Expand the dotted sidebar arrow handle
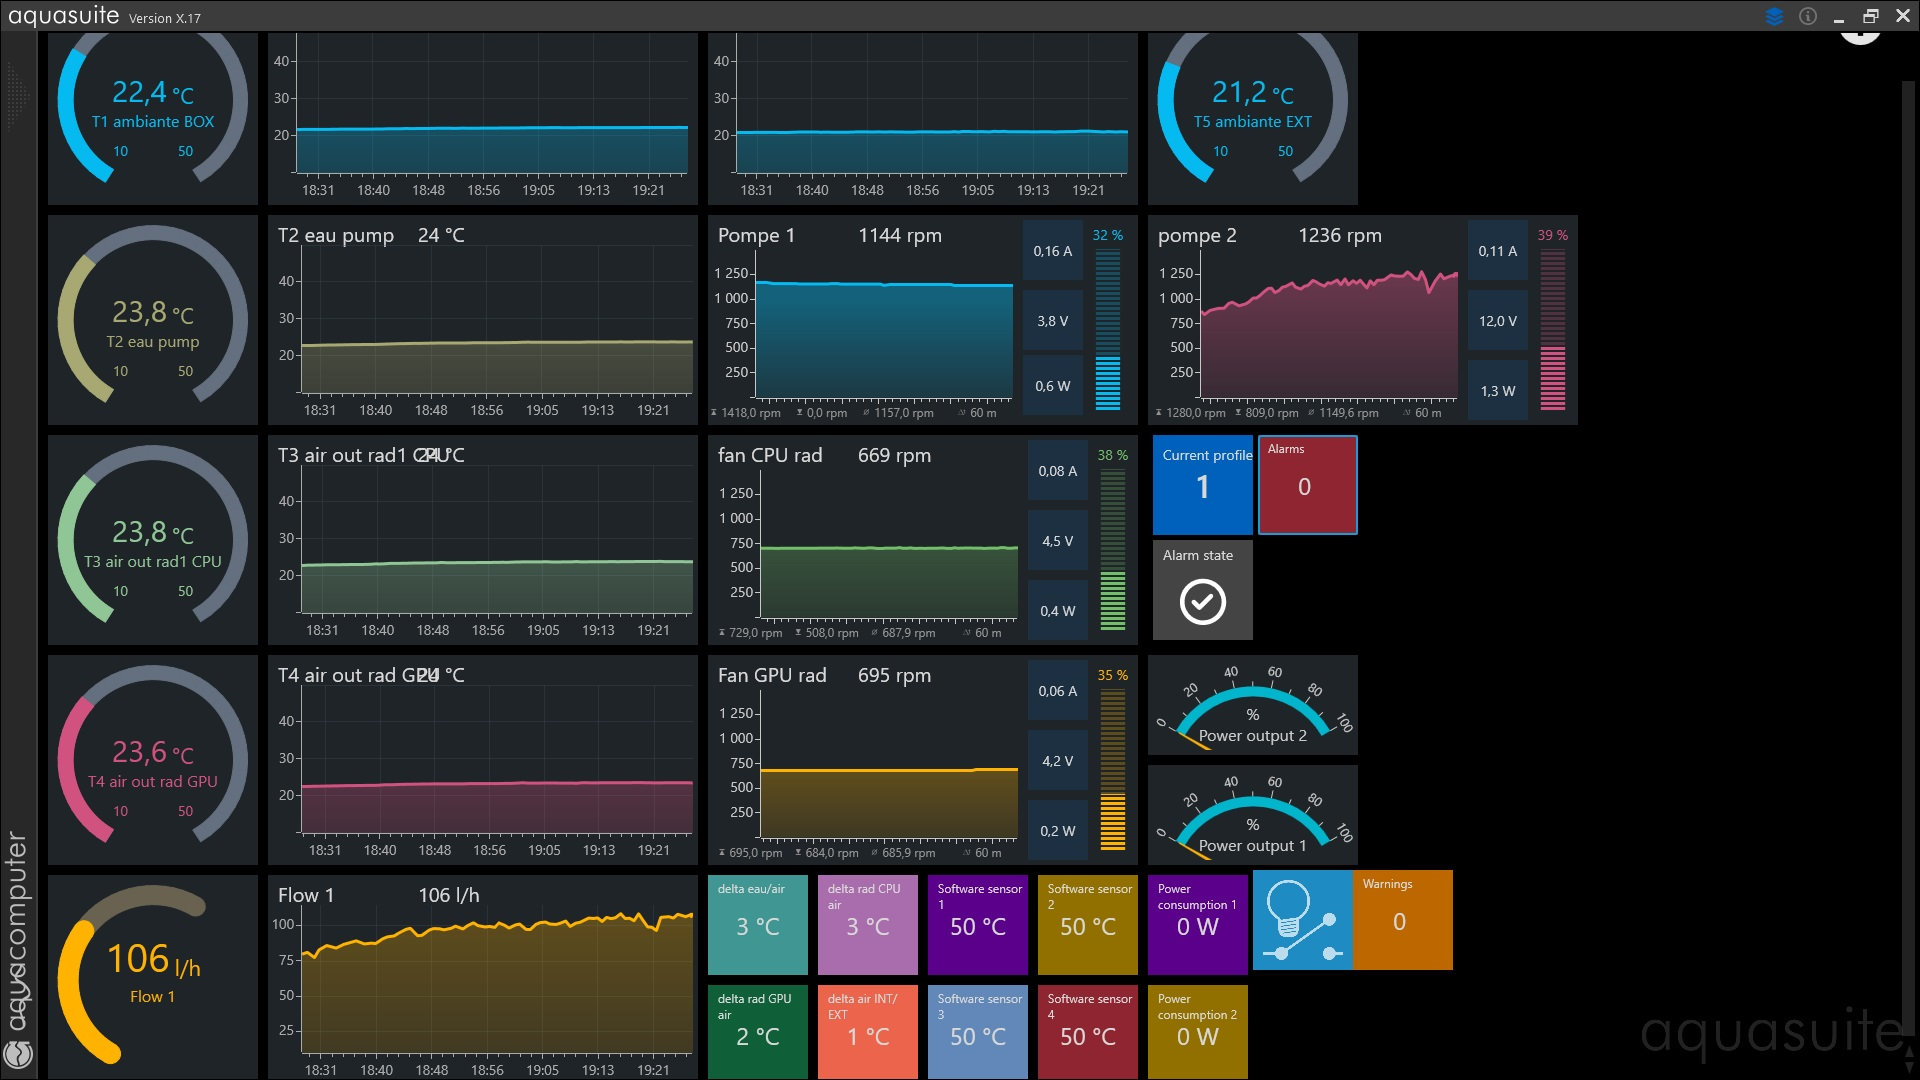Viewport: 1920px width, 1080px height. (x=17, y=97)
